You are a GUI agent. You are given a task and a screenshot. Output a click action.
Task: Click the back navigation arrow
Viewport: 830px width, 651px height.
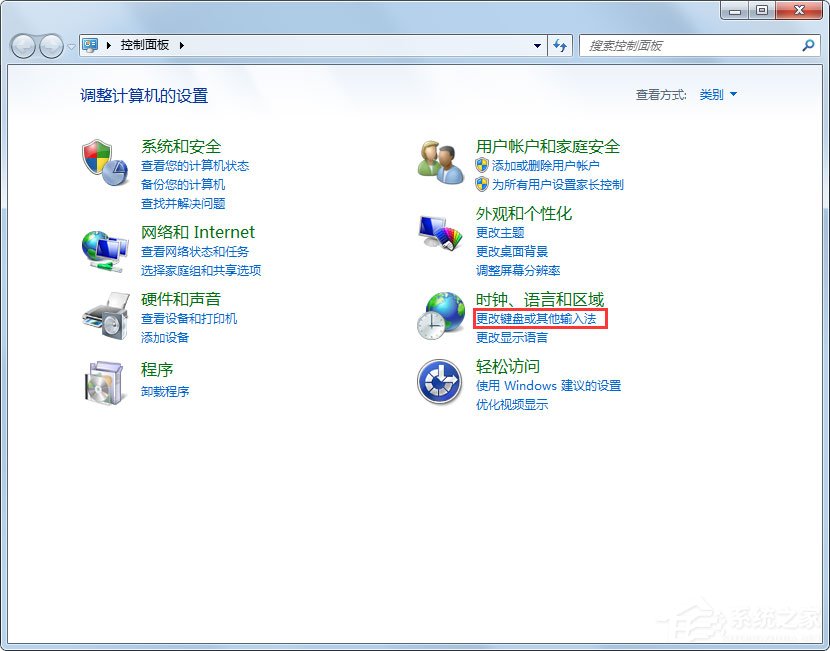click(x=22, y=45)
